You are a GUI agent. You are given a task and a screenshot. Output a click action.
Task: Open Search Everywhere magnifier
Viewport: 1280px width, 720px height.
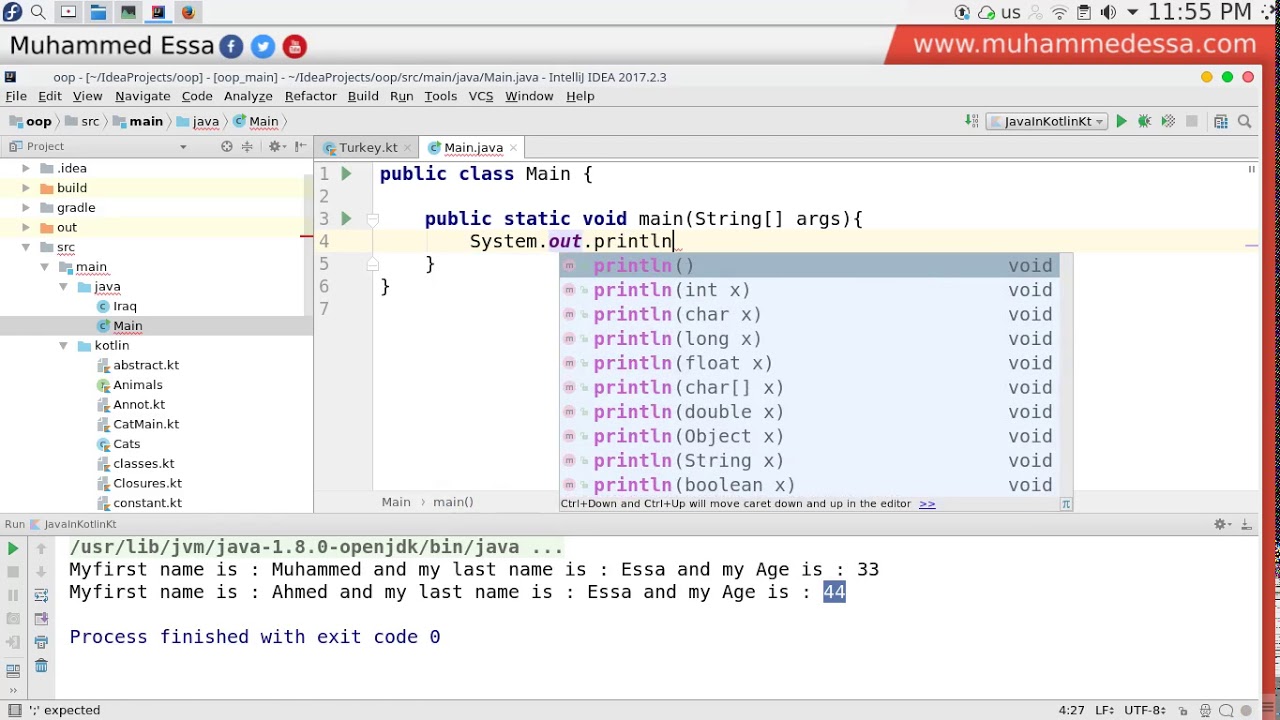[1245, 121]
